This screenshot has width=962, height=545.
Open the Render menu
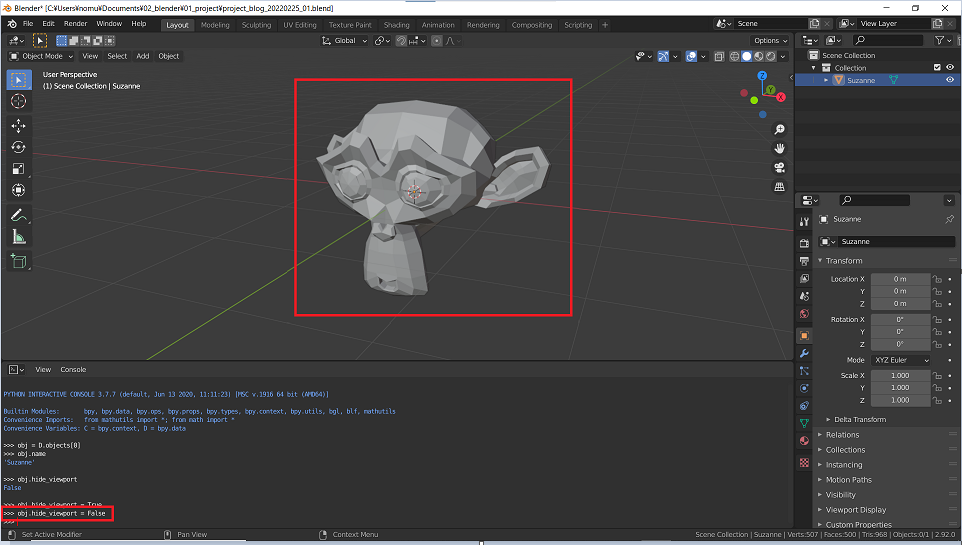click(x=75, y=24)
